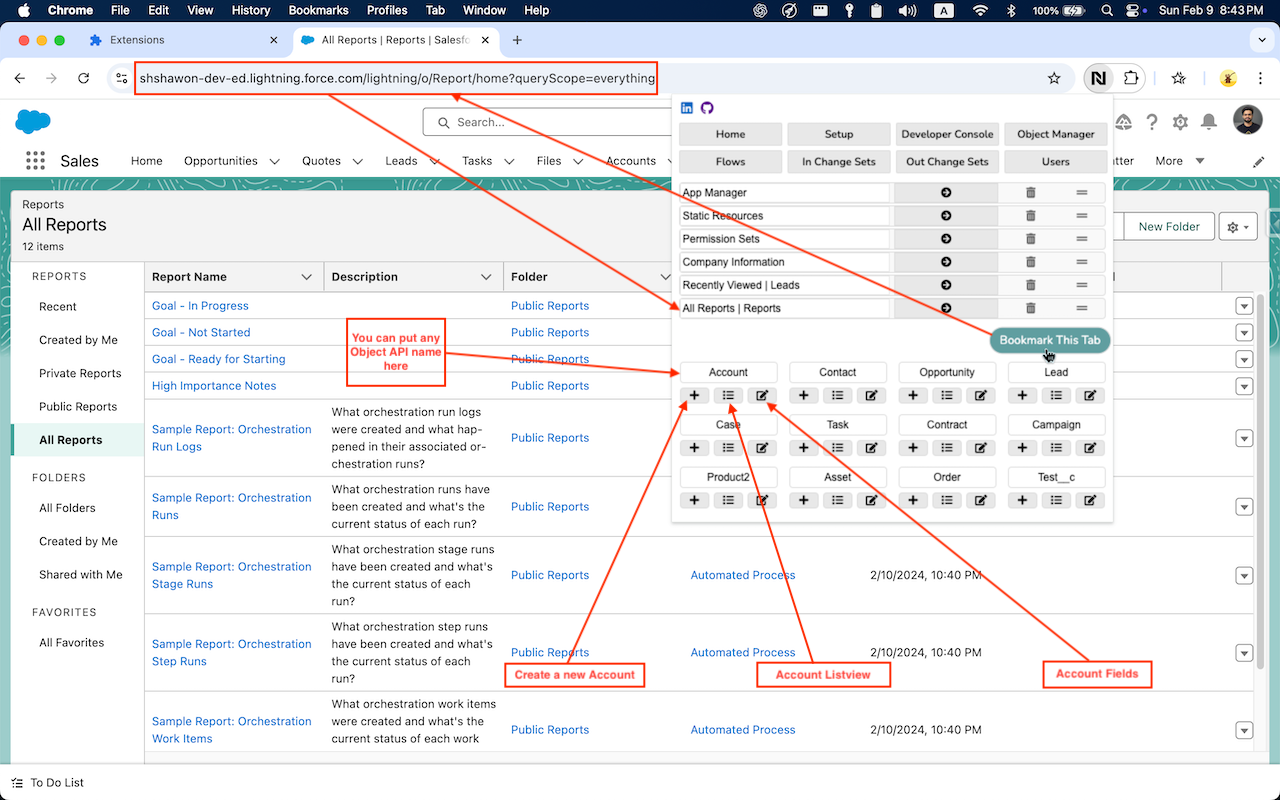Expand the Tasks nav tab dropdown
Screen dimensions: 1280x800
tap(509, 161)
